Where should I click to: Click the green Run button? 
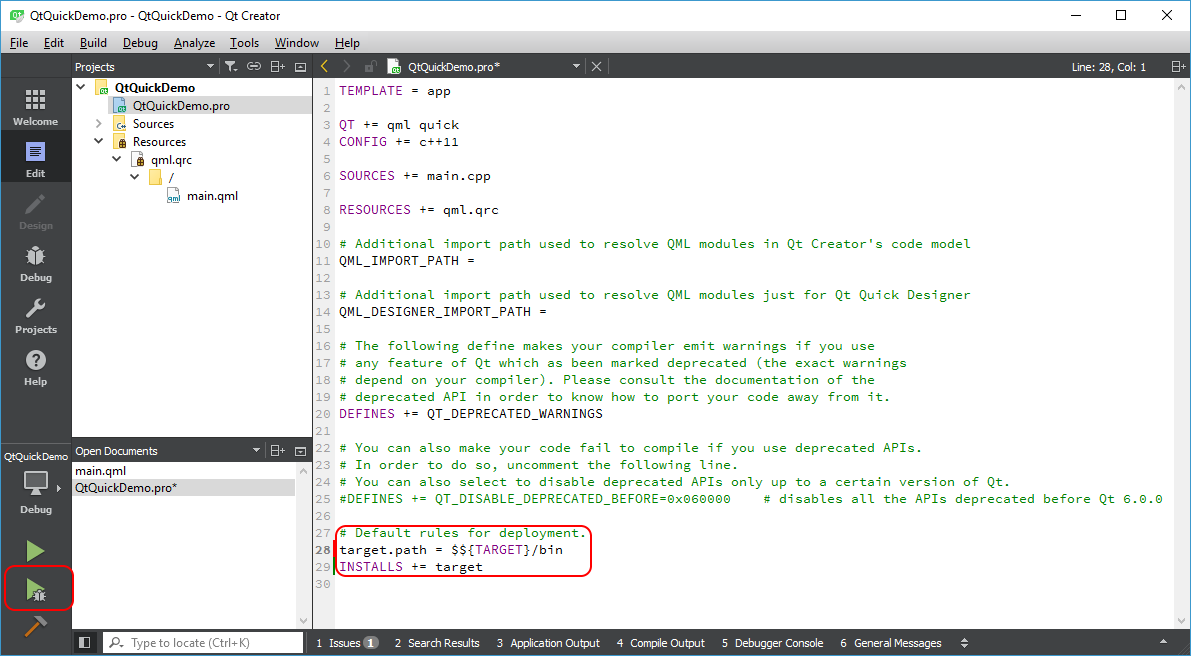35,551
